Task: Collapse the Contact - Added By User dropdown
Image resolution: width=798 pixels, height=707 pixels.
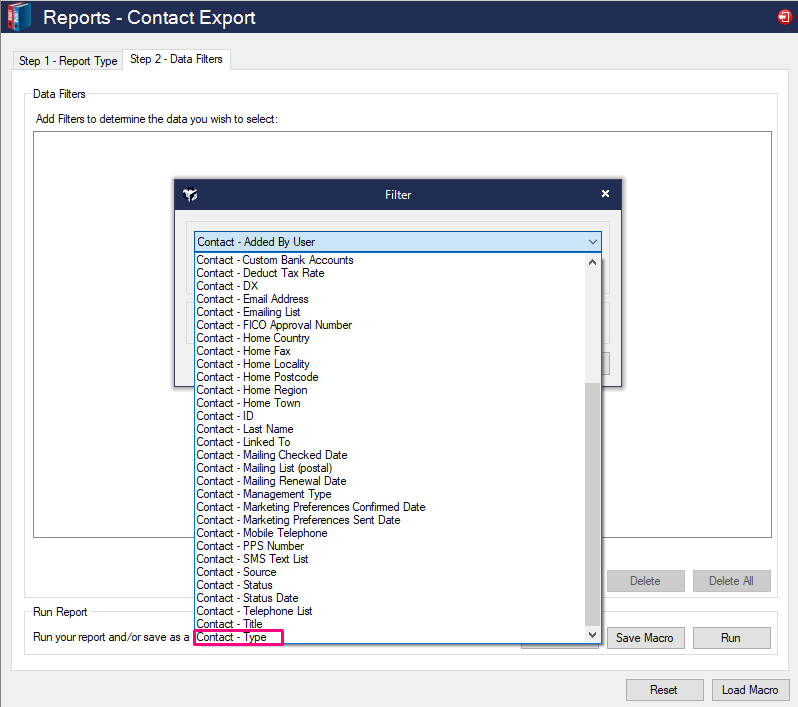Action: click(593, 242)
